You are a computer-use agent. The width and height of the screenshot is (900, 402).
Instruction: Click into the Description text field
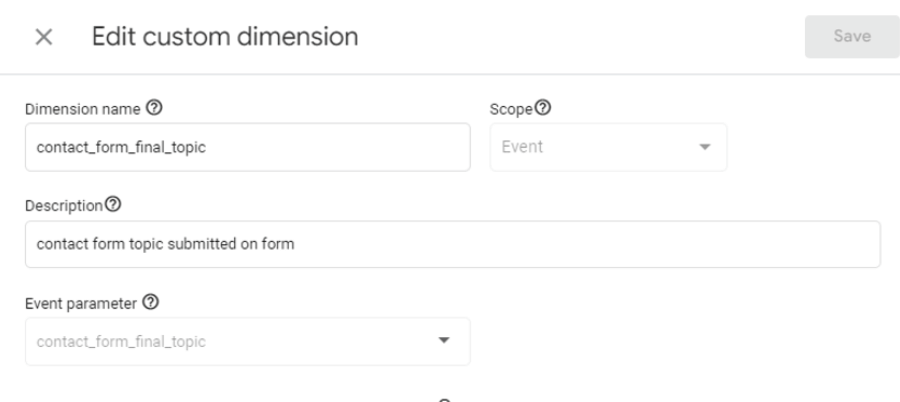click(452, 244)
